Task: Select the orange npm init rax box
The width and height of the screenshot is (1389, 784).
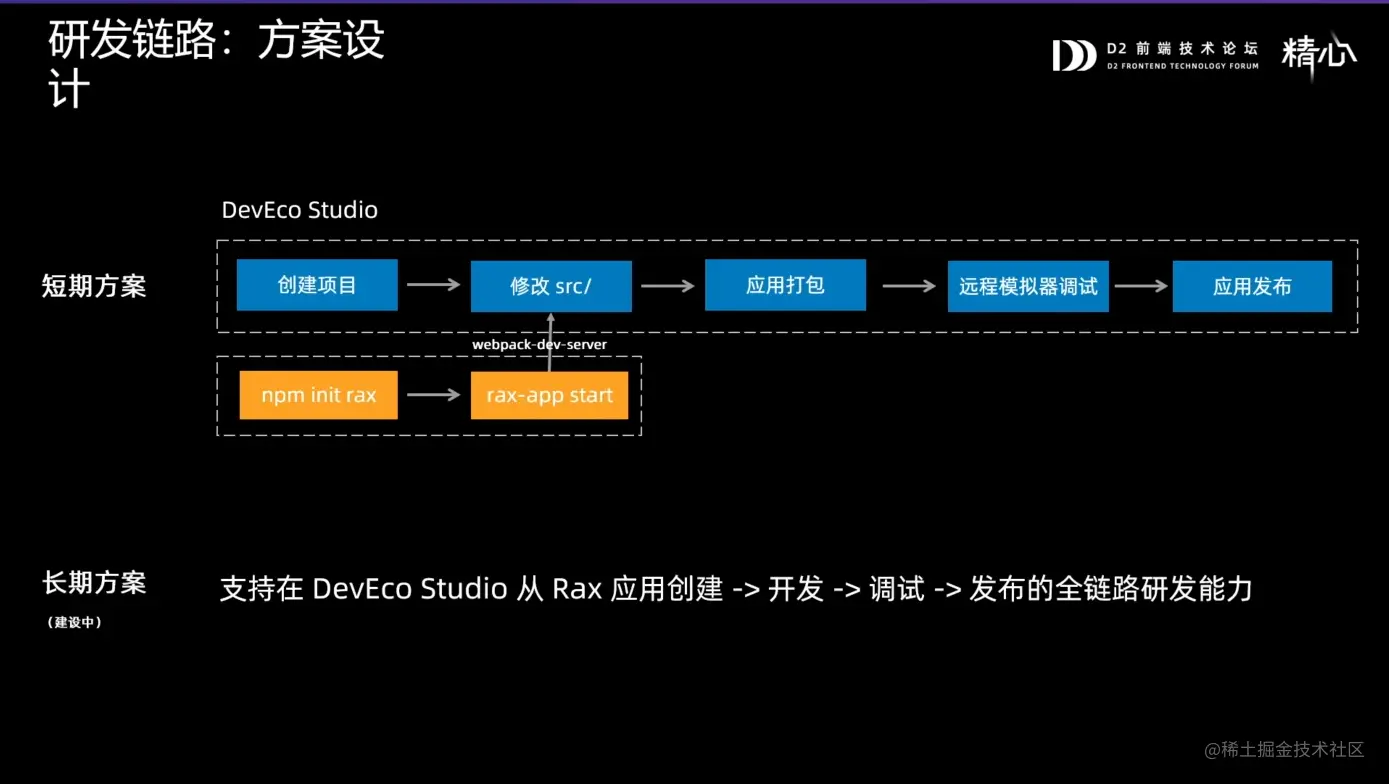Action: click(318, 395)
